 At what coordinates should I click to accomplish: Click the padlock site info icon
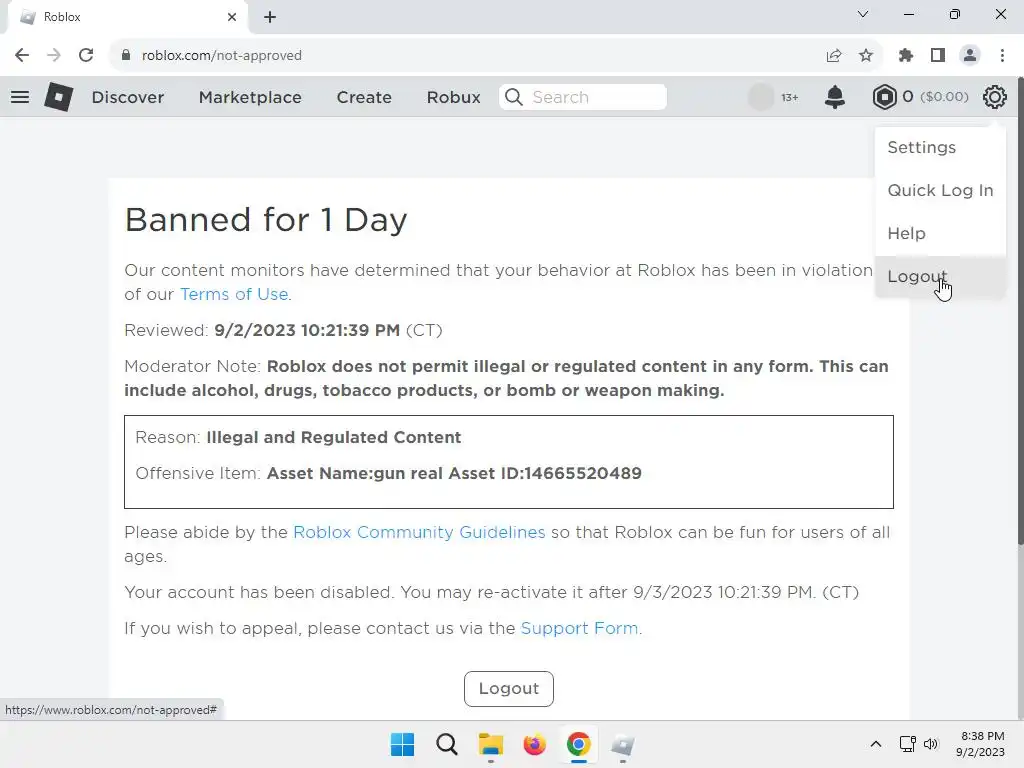tap(126, 56)
